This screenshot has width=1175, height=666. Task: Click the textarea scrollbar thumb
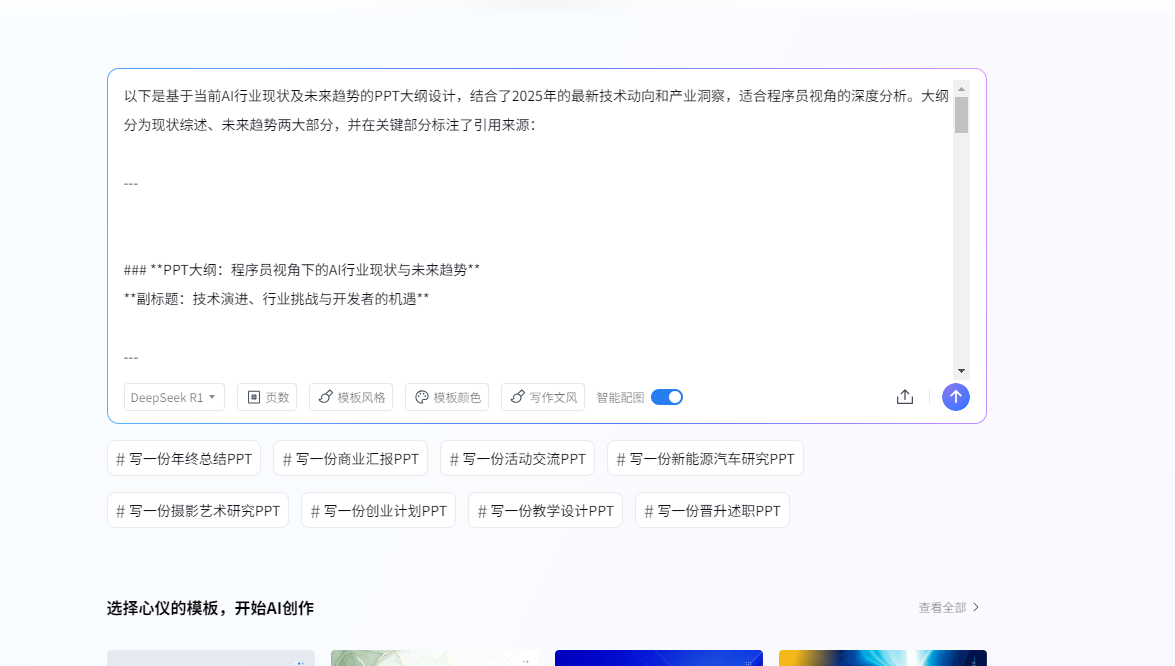961,115
